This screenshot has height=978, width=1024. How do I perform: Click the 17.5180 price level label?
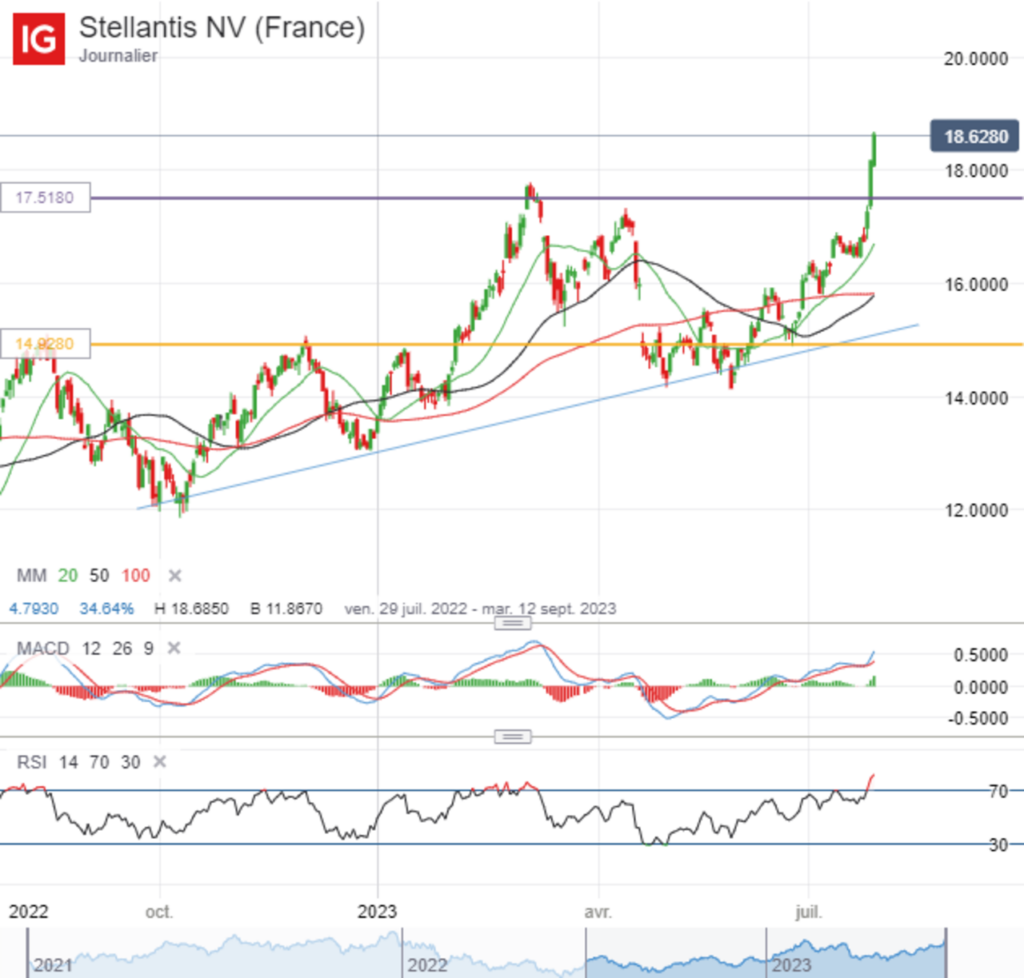click(x=44, y=197)
